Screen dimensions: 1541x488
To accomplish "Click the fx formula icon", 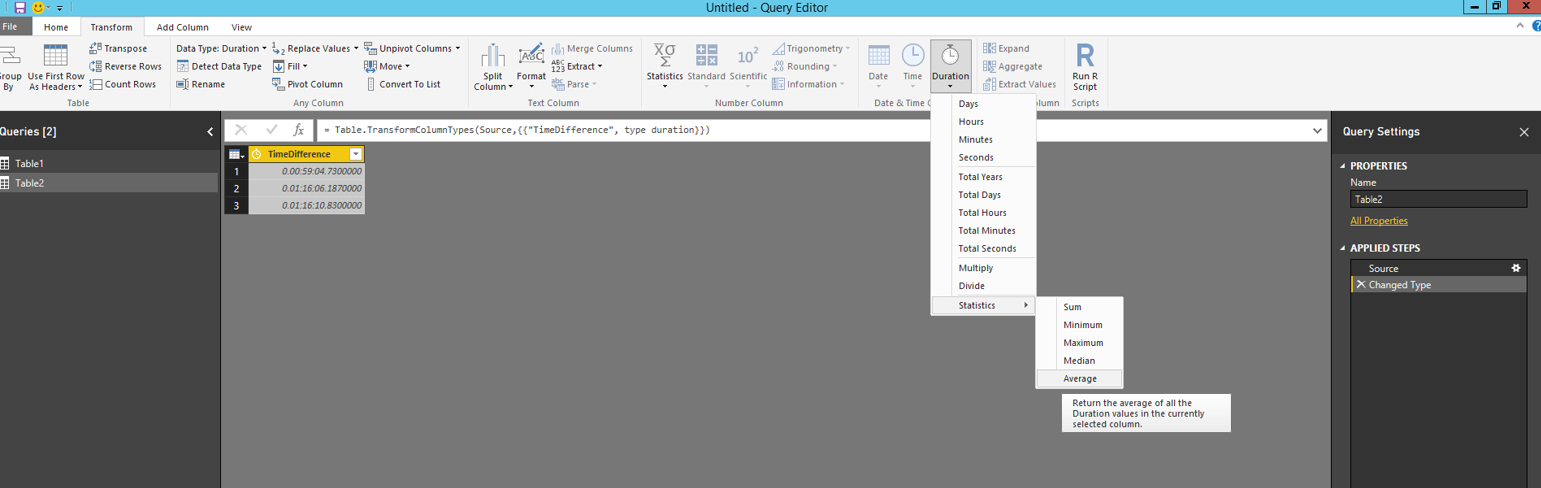I will [298, 130].
